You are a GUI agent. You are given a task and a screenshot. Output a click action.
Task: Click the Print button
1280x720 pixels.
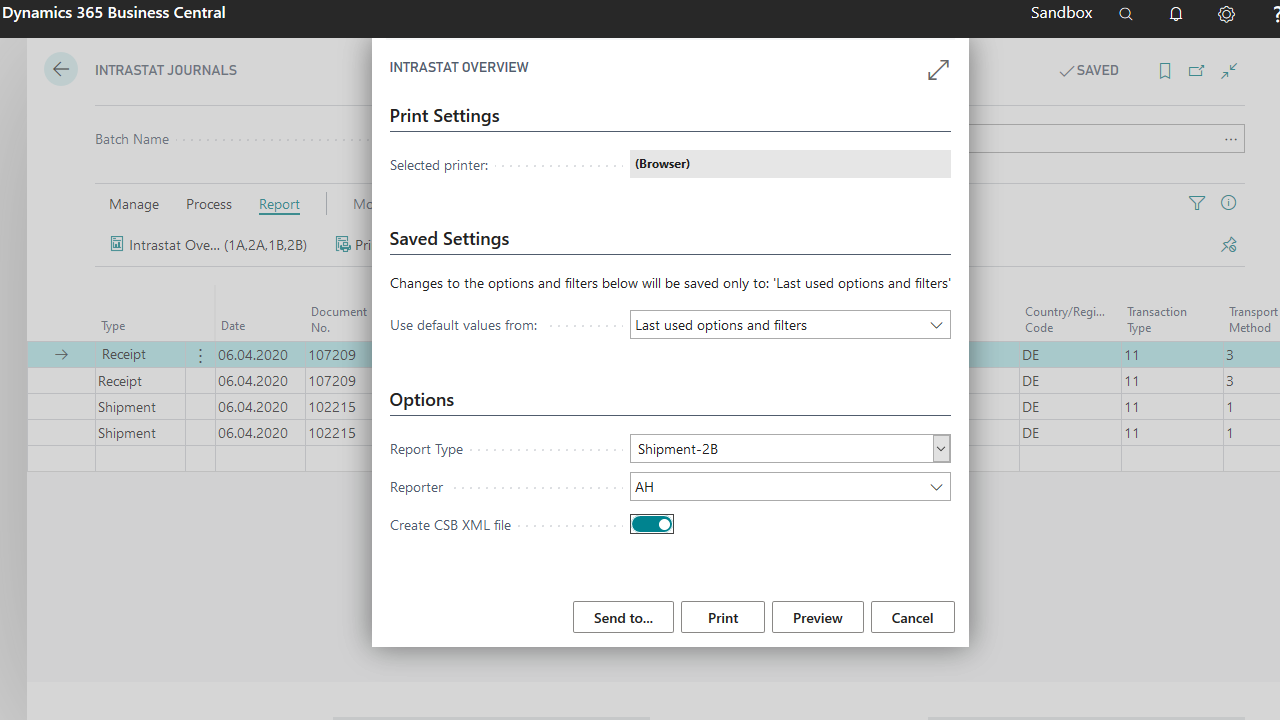click(723, 618)
